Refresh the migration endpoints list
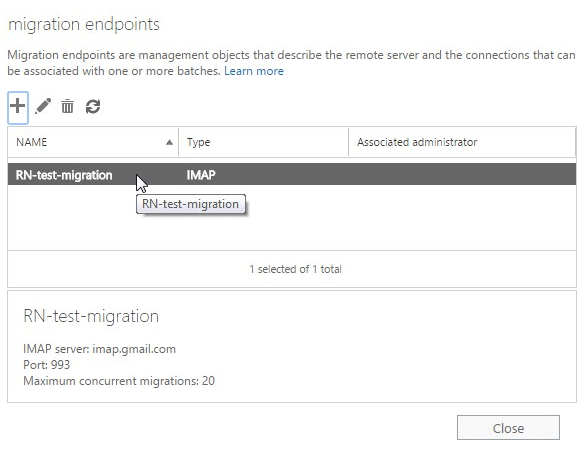Viewport: 584px width, 450px height. click(x=93, y=107)
